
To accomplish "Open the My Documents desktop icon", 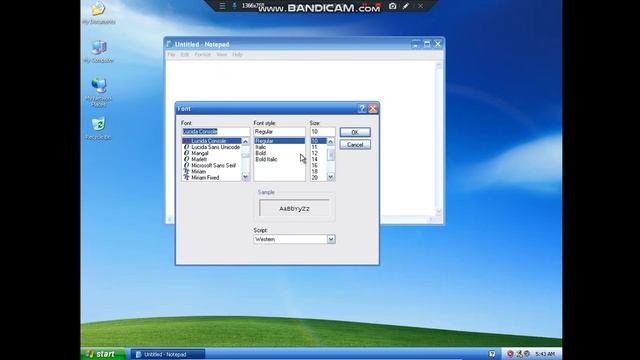I will click(98, 12).
